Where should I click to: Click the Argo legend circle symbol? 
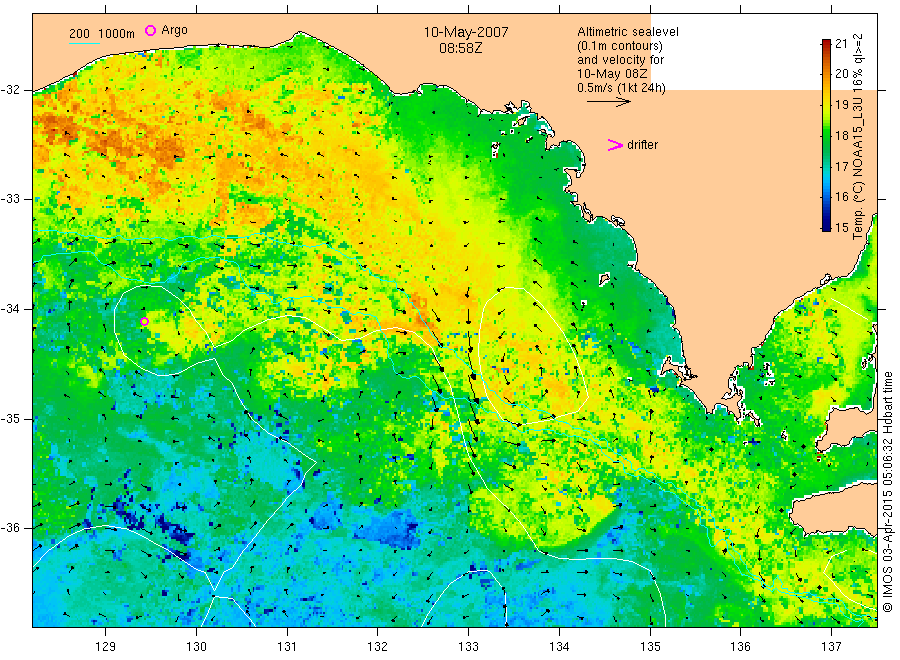[x=150, y=30]
